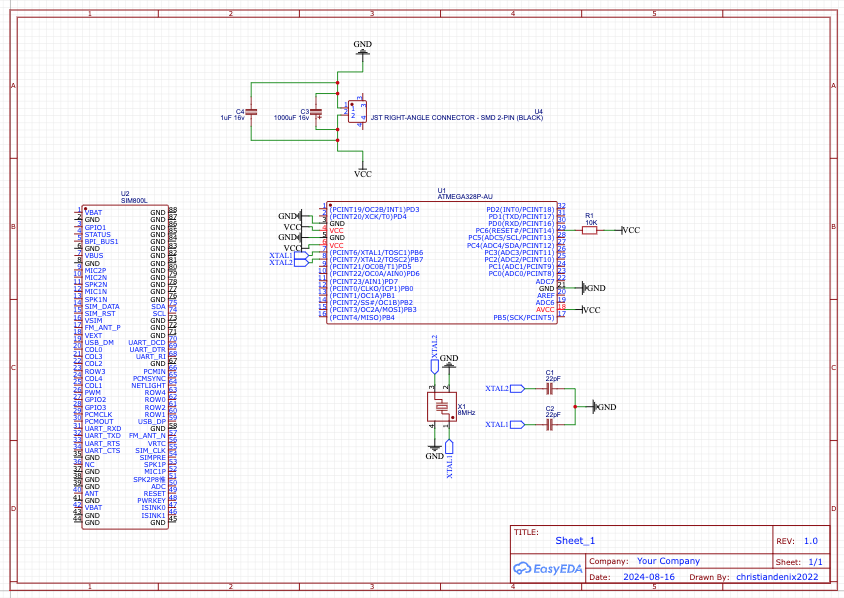Image resolution: width=844 pixels, height=598 pixels.
Task: Select the Your Company field
Action: pyautogui.click(x=668, y=561)
